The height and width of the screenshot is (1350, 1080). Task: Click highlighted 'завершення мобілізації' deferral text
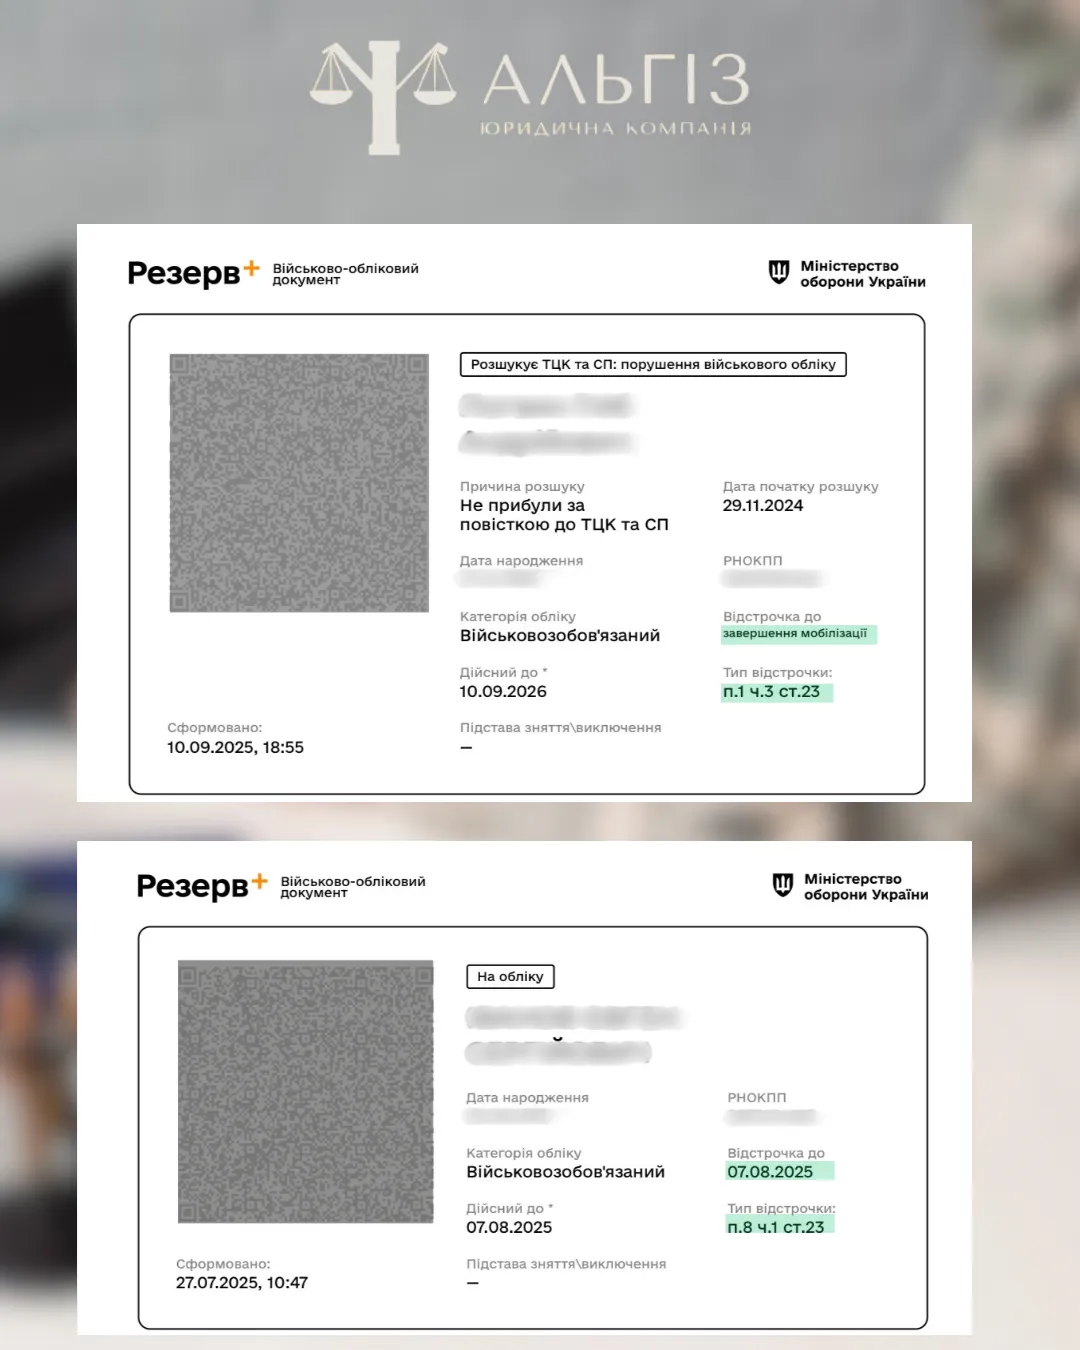[x=798, y=634]
